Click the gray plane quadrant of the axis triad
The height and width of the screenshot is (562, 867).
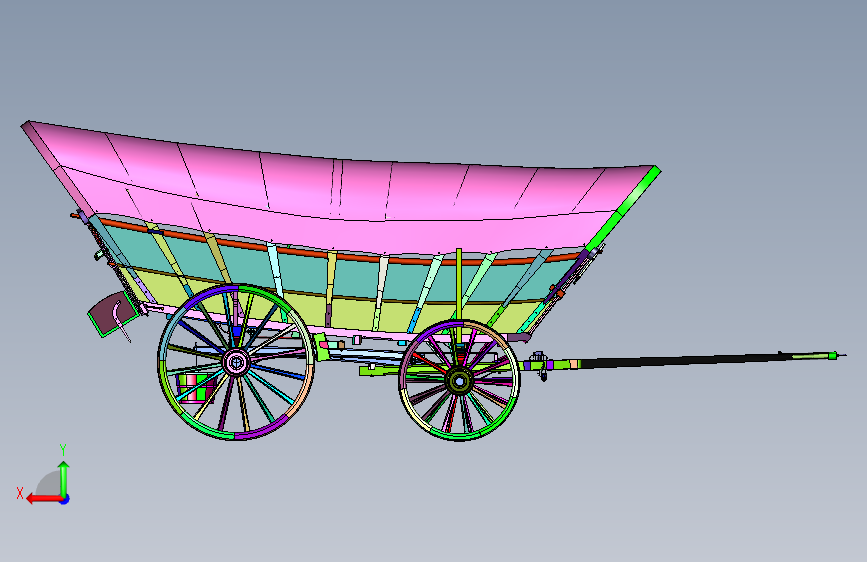tap(48, 483)
